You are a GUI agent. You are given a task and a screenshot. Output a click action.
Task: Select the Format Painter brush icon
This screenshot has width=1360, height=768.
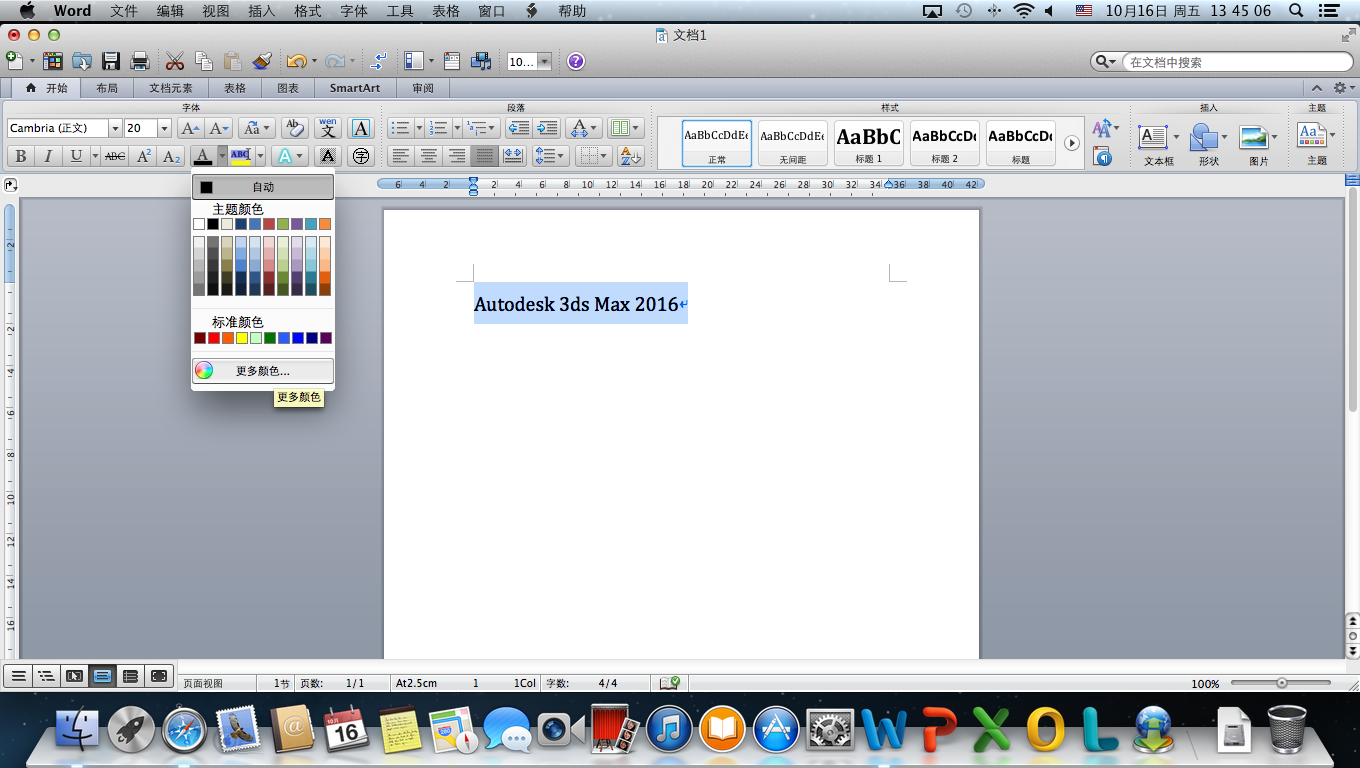click(261, 61)
